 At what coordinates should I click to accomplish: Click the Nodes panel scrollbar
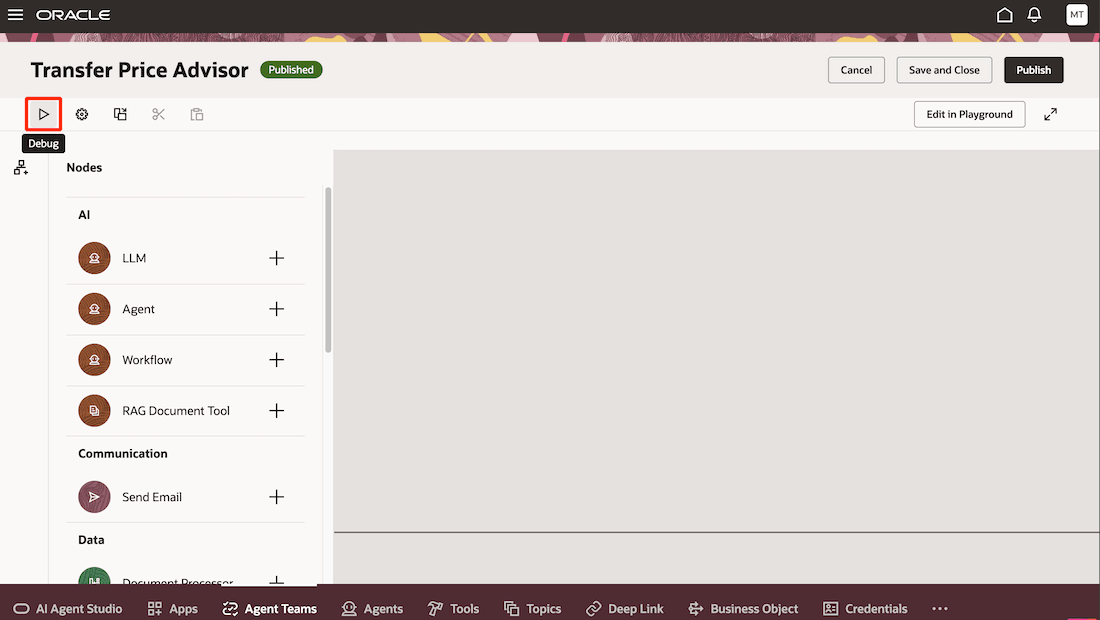328,270
